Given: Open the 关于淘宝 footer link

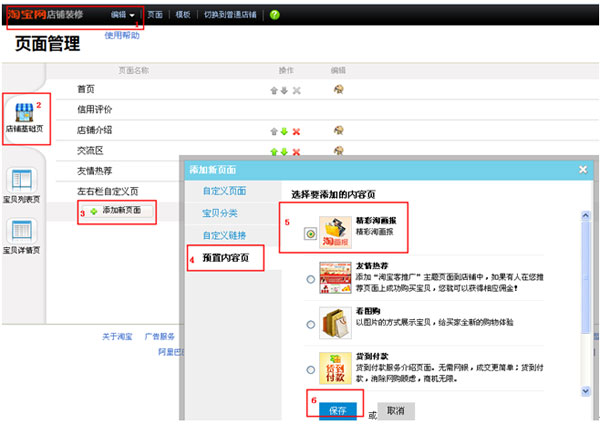Looking at the screenshot, I should [x=117, y=337].
